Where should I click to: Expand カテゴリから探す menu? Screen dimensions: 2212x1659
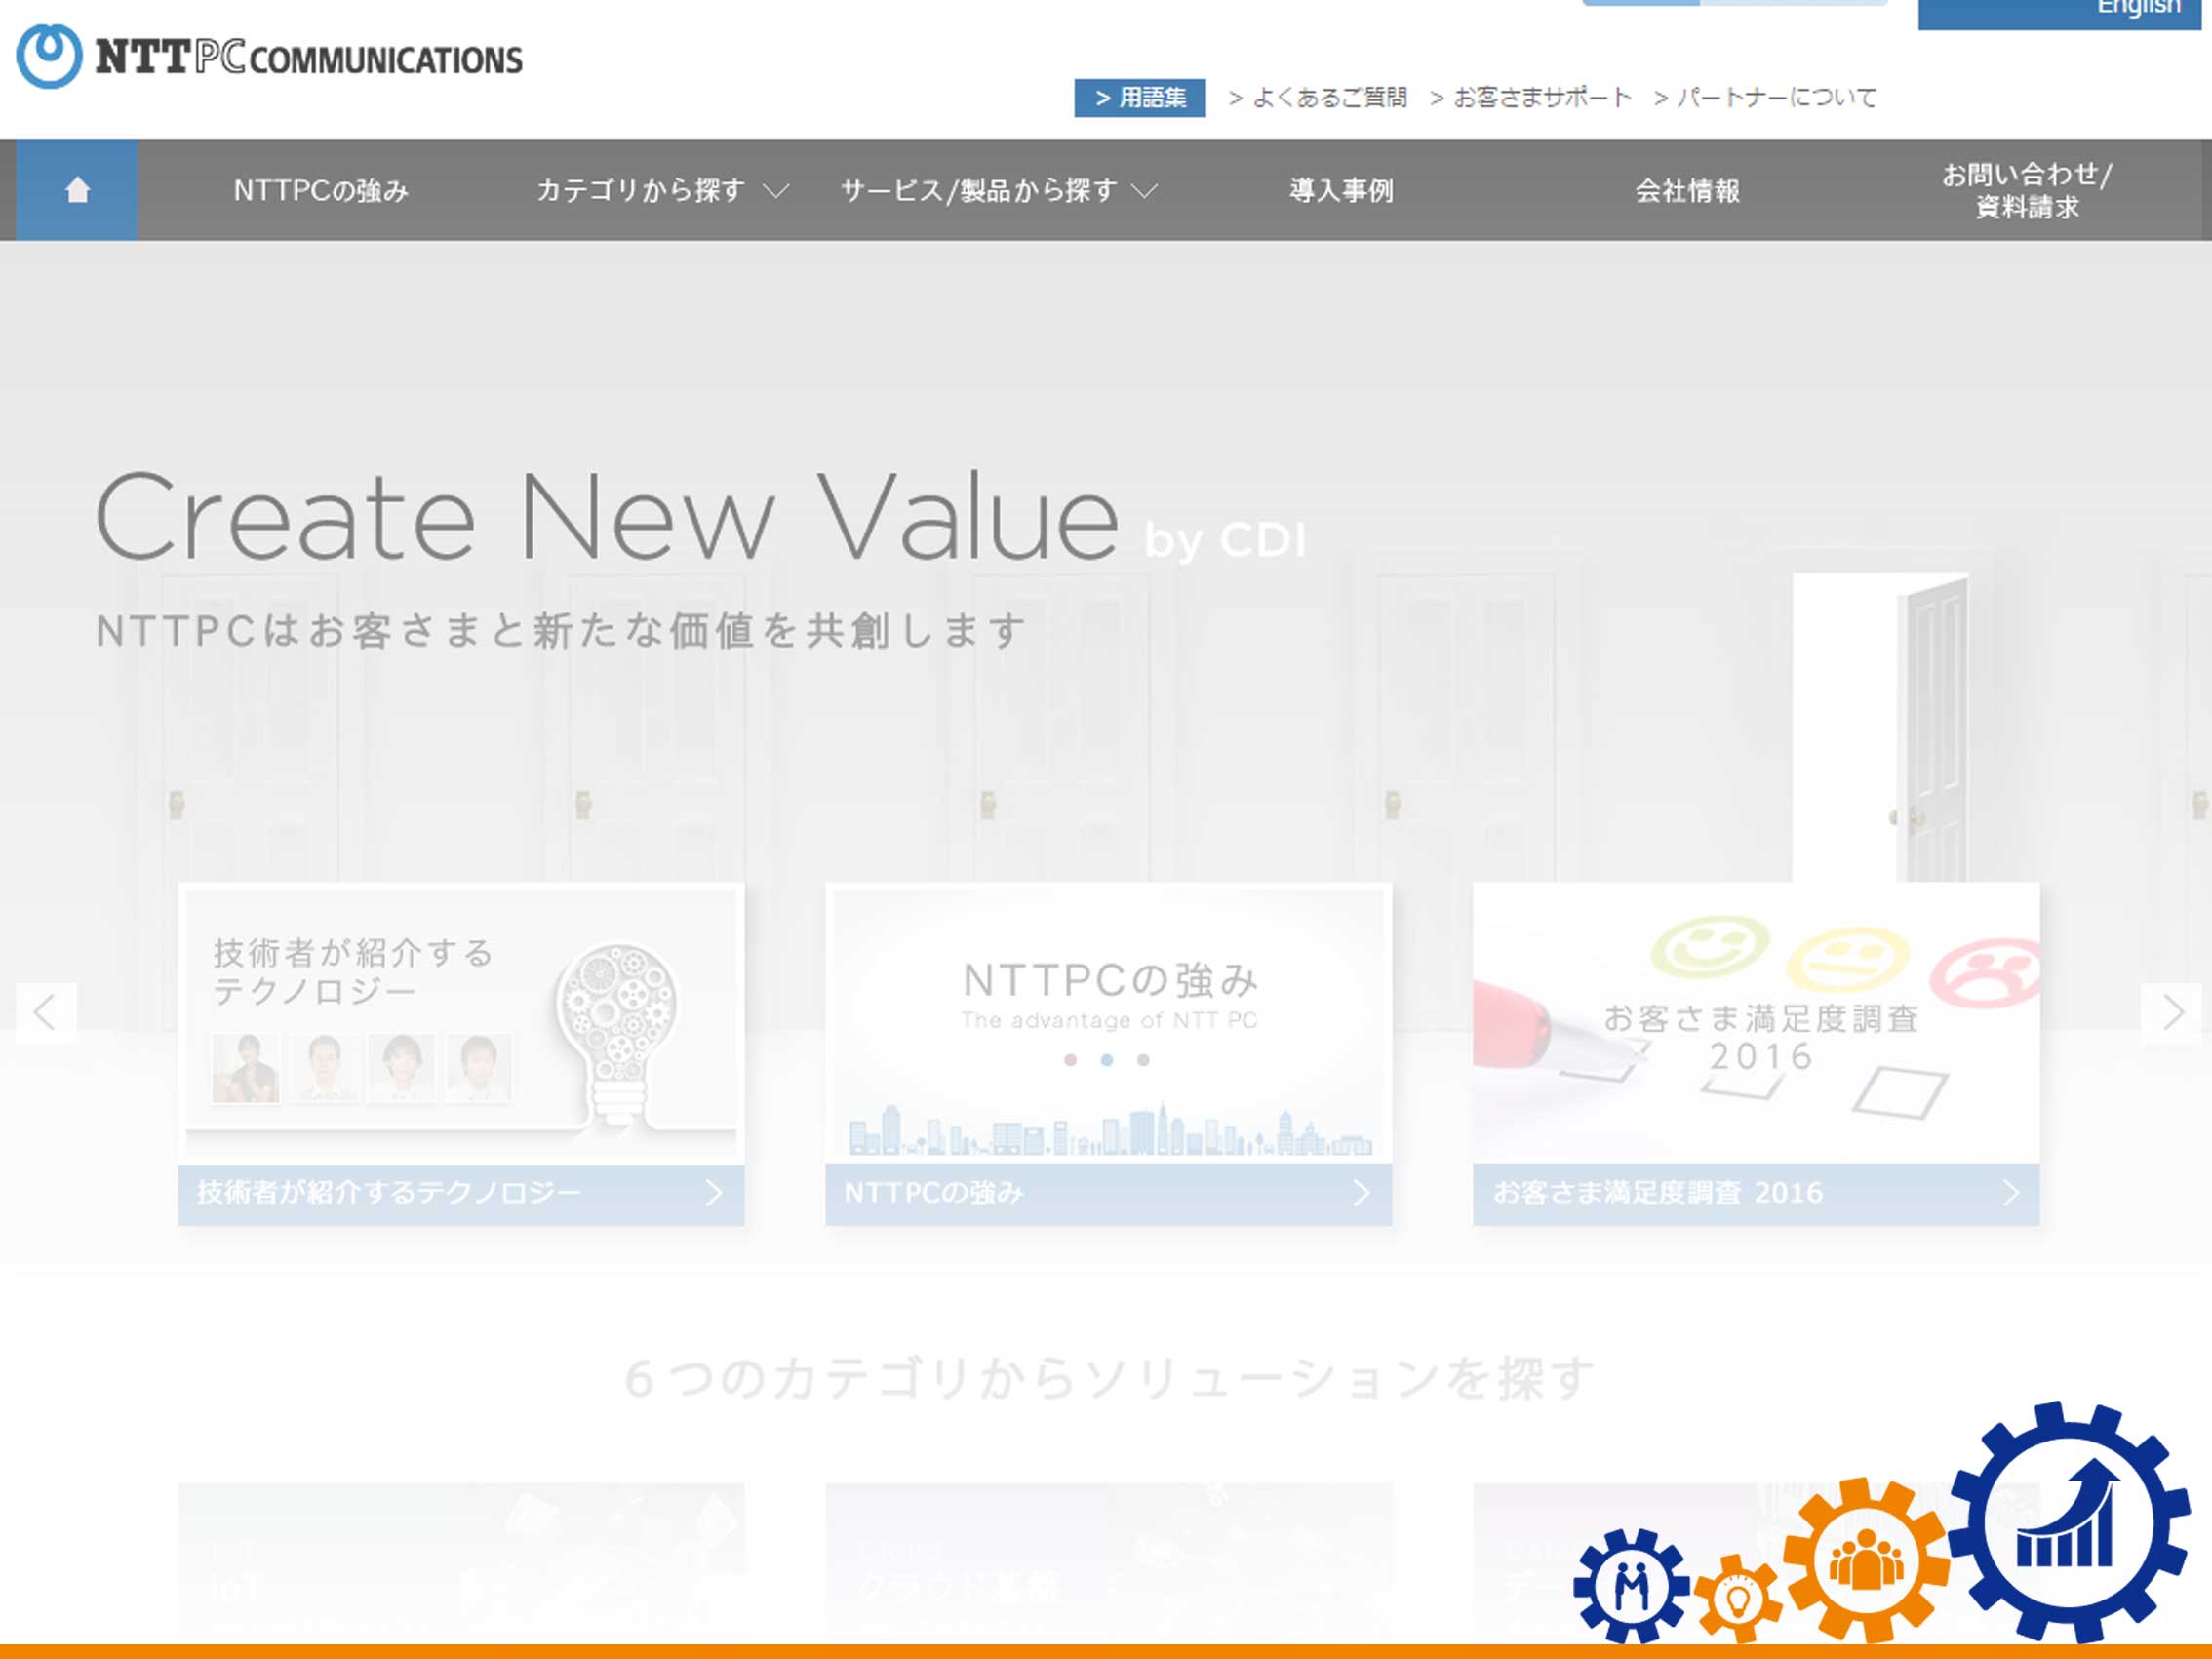click(663, 190)
